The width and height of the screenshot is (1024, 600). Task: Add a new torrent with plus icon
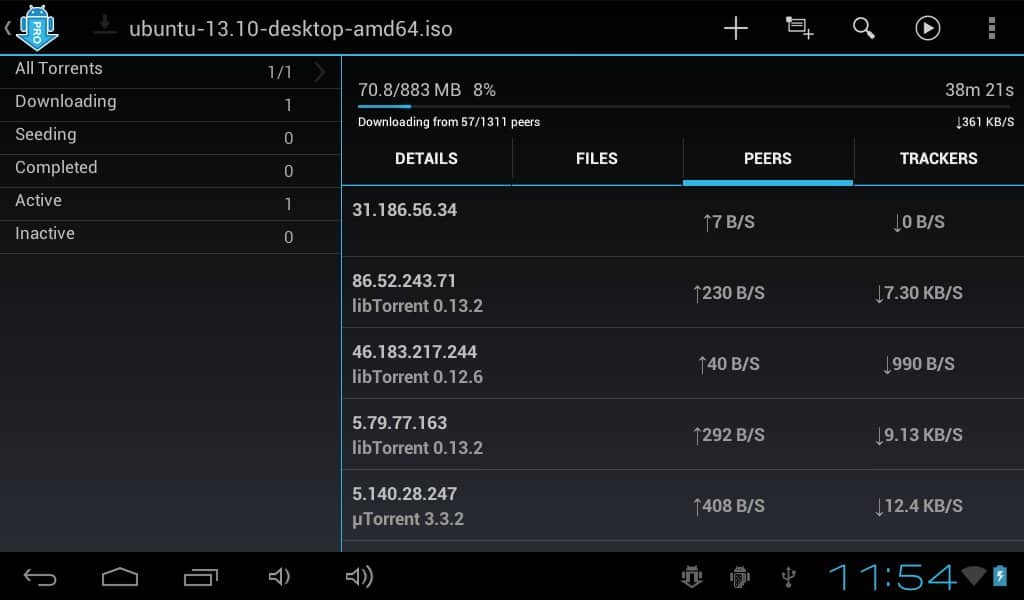[x=735, y=28]
